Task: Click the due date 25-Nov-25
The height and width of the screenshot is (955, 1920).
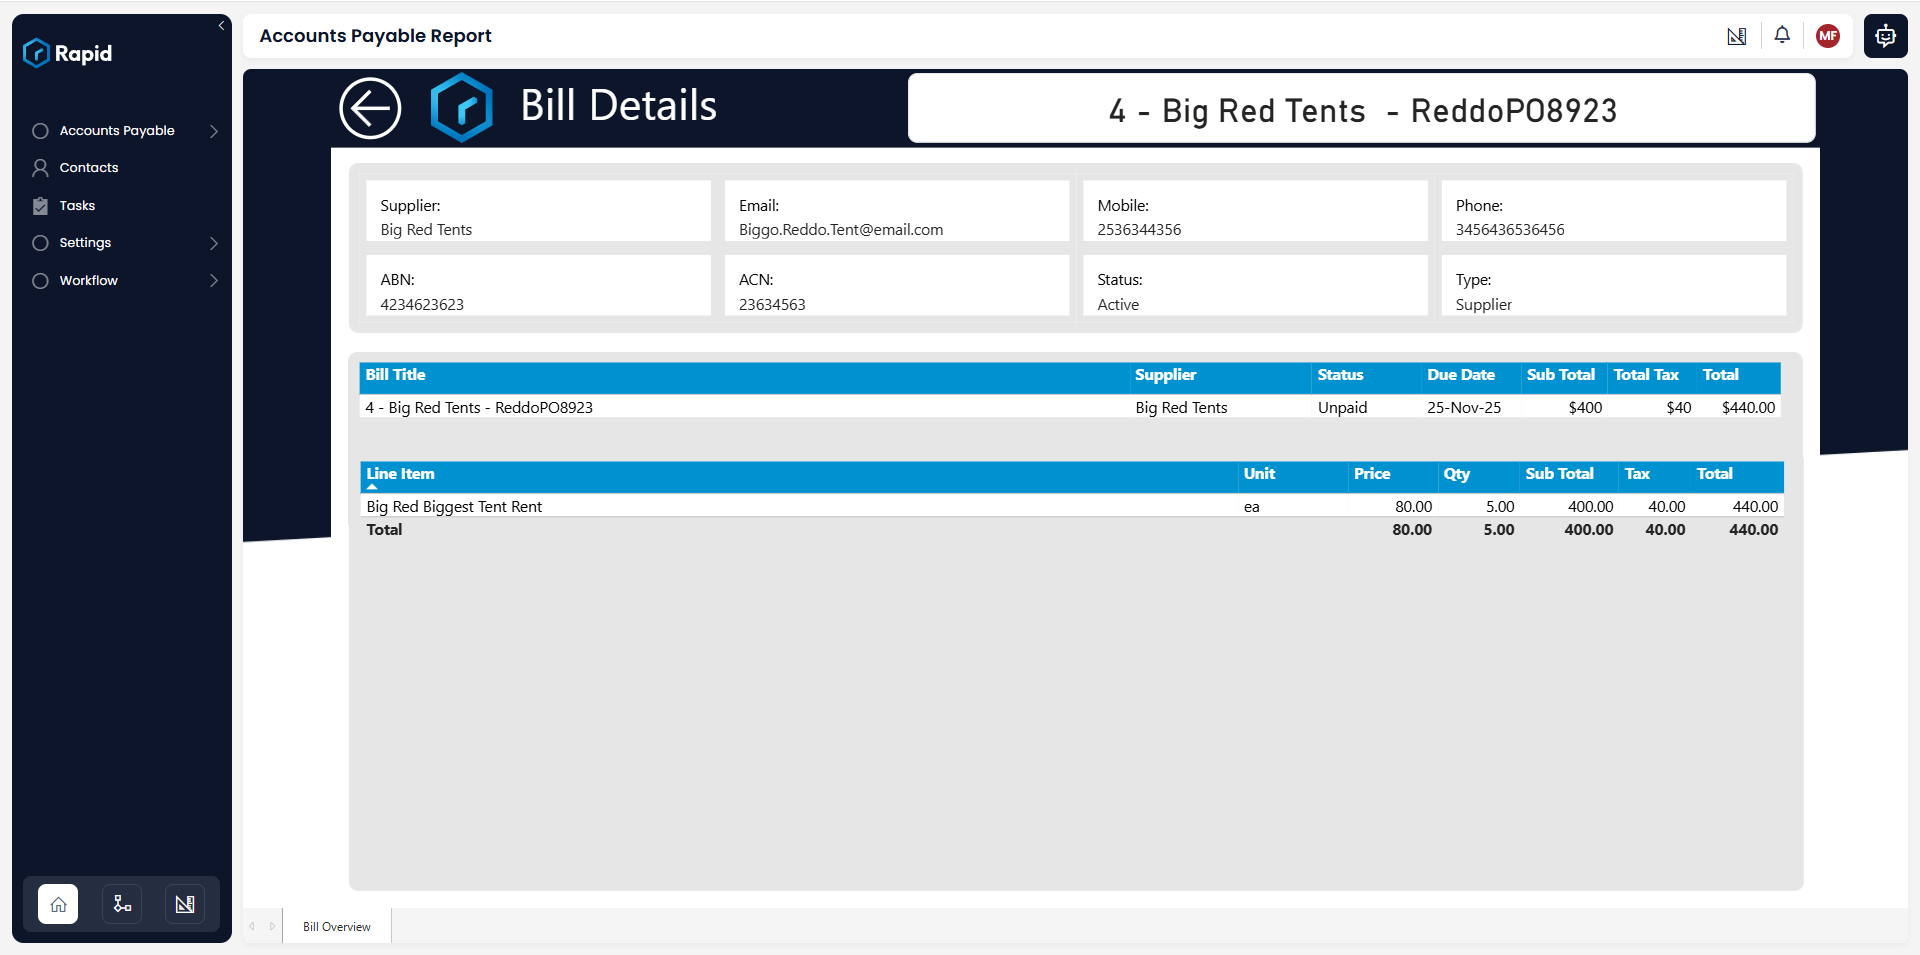Action: (1464, 408)
